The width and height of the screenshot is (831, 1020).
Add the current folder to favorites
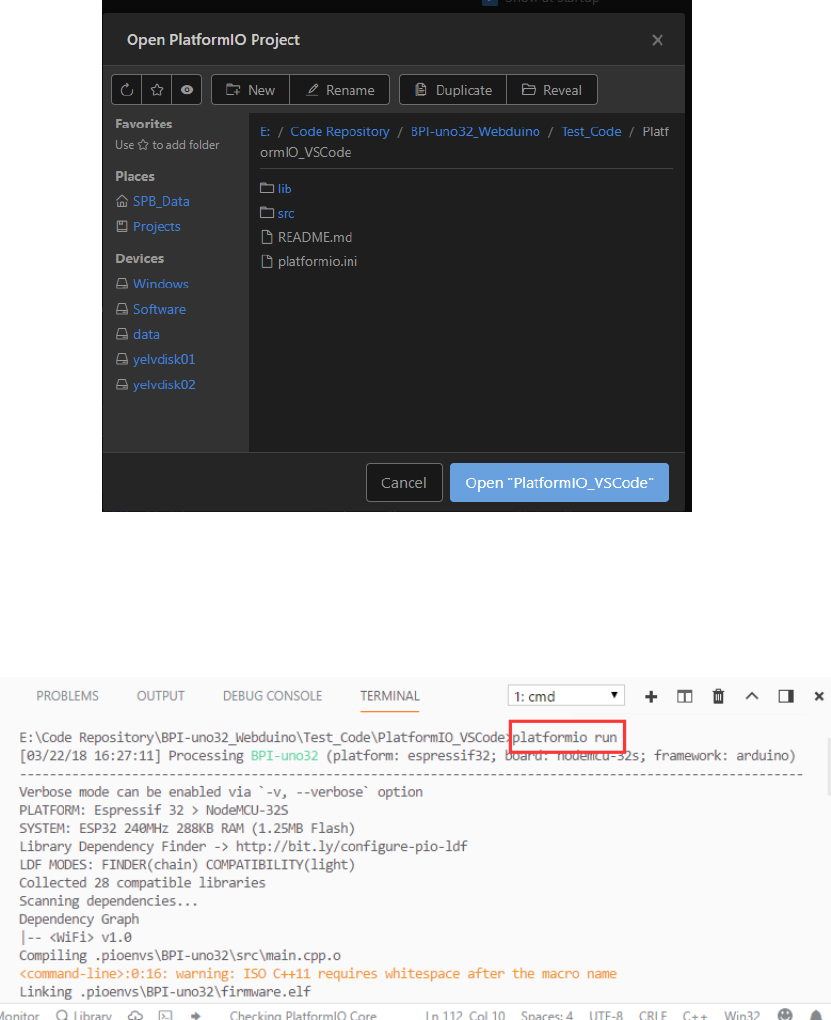157,90
